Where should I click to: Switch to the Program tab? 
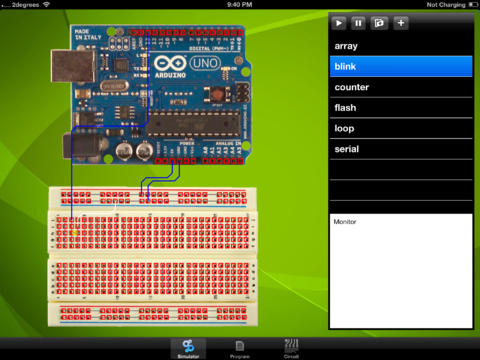(x=240, y=349)
